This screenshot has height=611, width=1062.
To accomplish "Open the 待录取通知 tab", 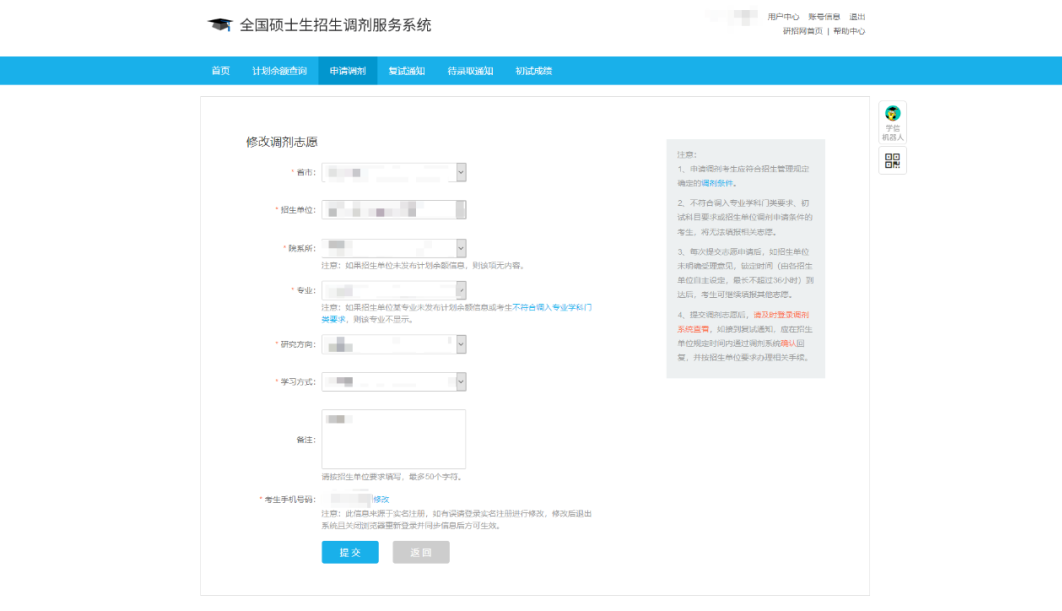I will coord(469,71).
